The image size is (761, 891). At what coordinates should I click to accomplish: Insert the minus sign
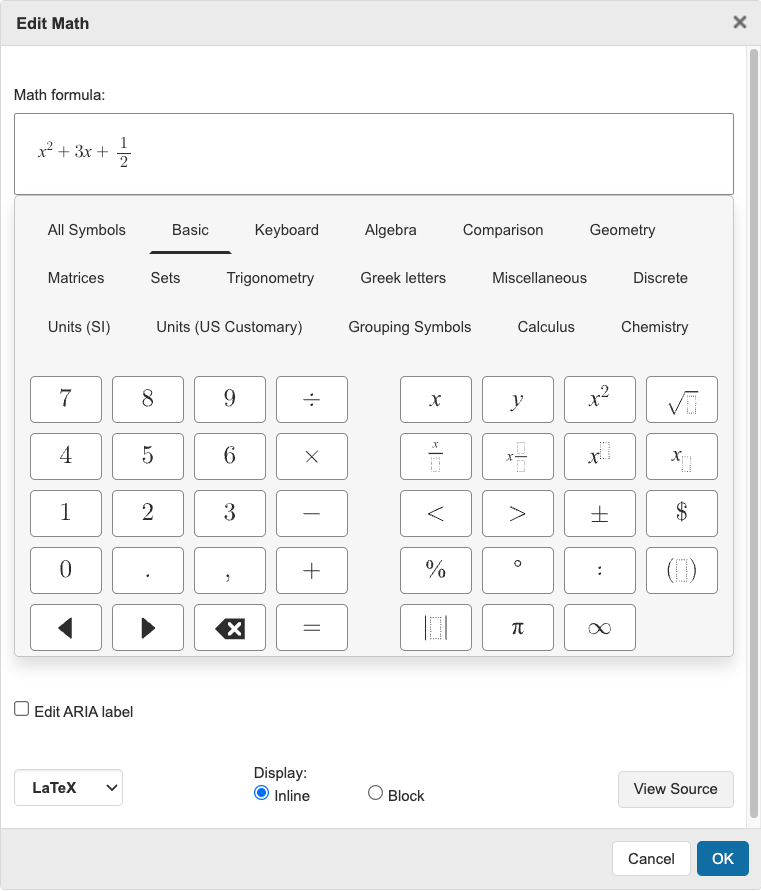311,513
